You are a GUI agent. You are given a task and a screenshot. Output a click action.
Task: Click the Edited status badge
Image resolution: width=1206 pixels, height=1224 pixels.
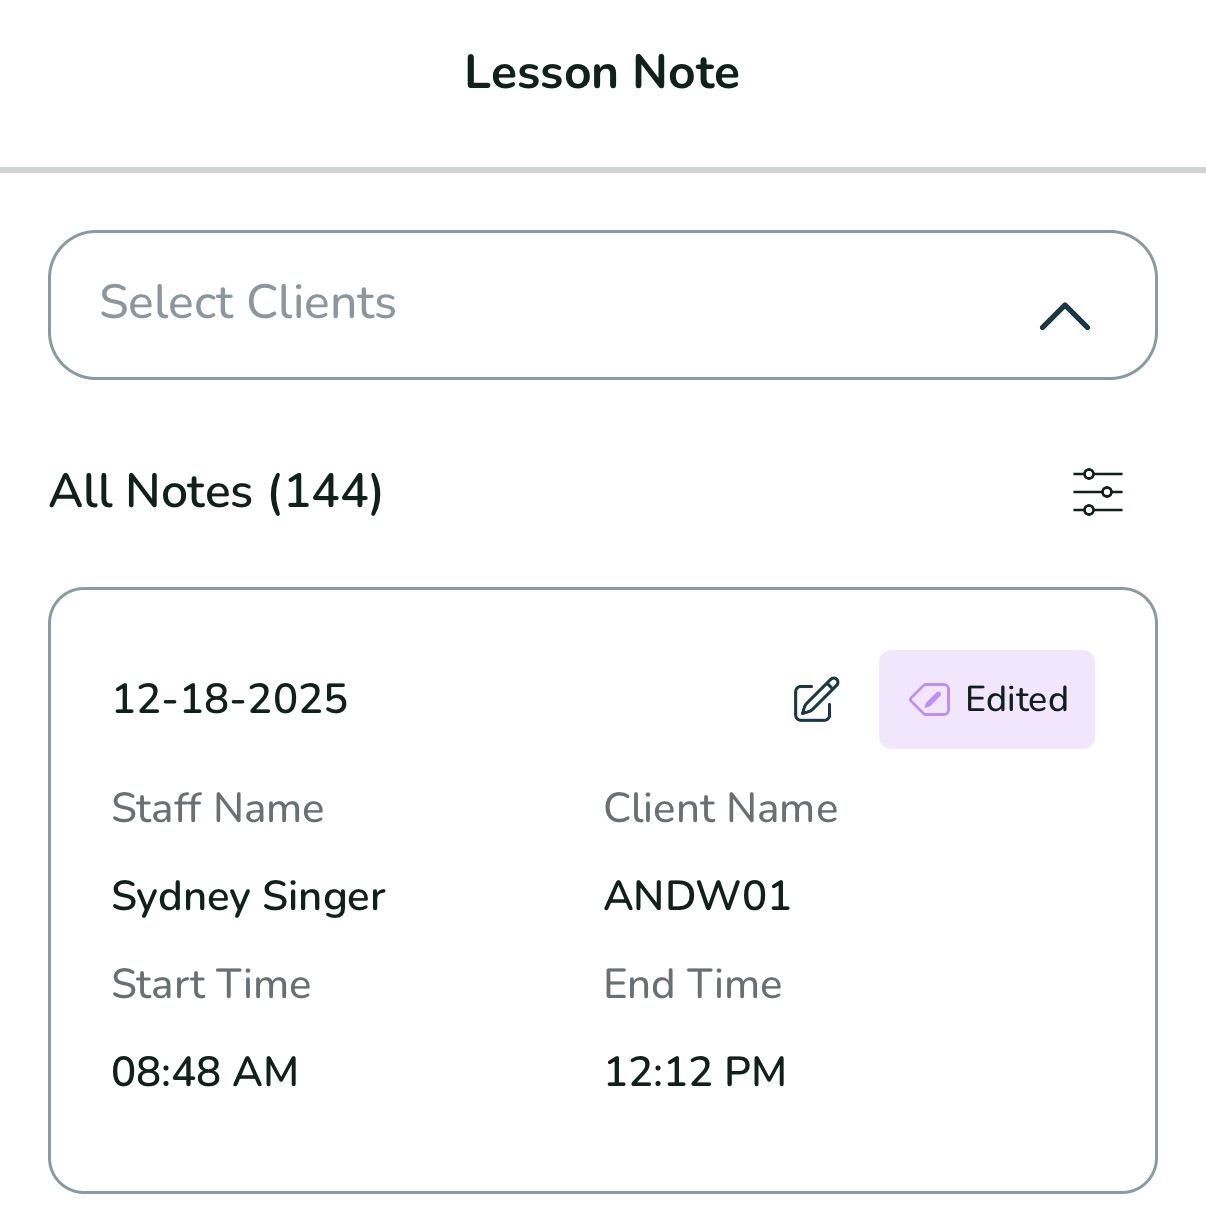[986, 700]
